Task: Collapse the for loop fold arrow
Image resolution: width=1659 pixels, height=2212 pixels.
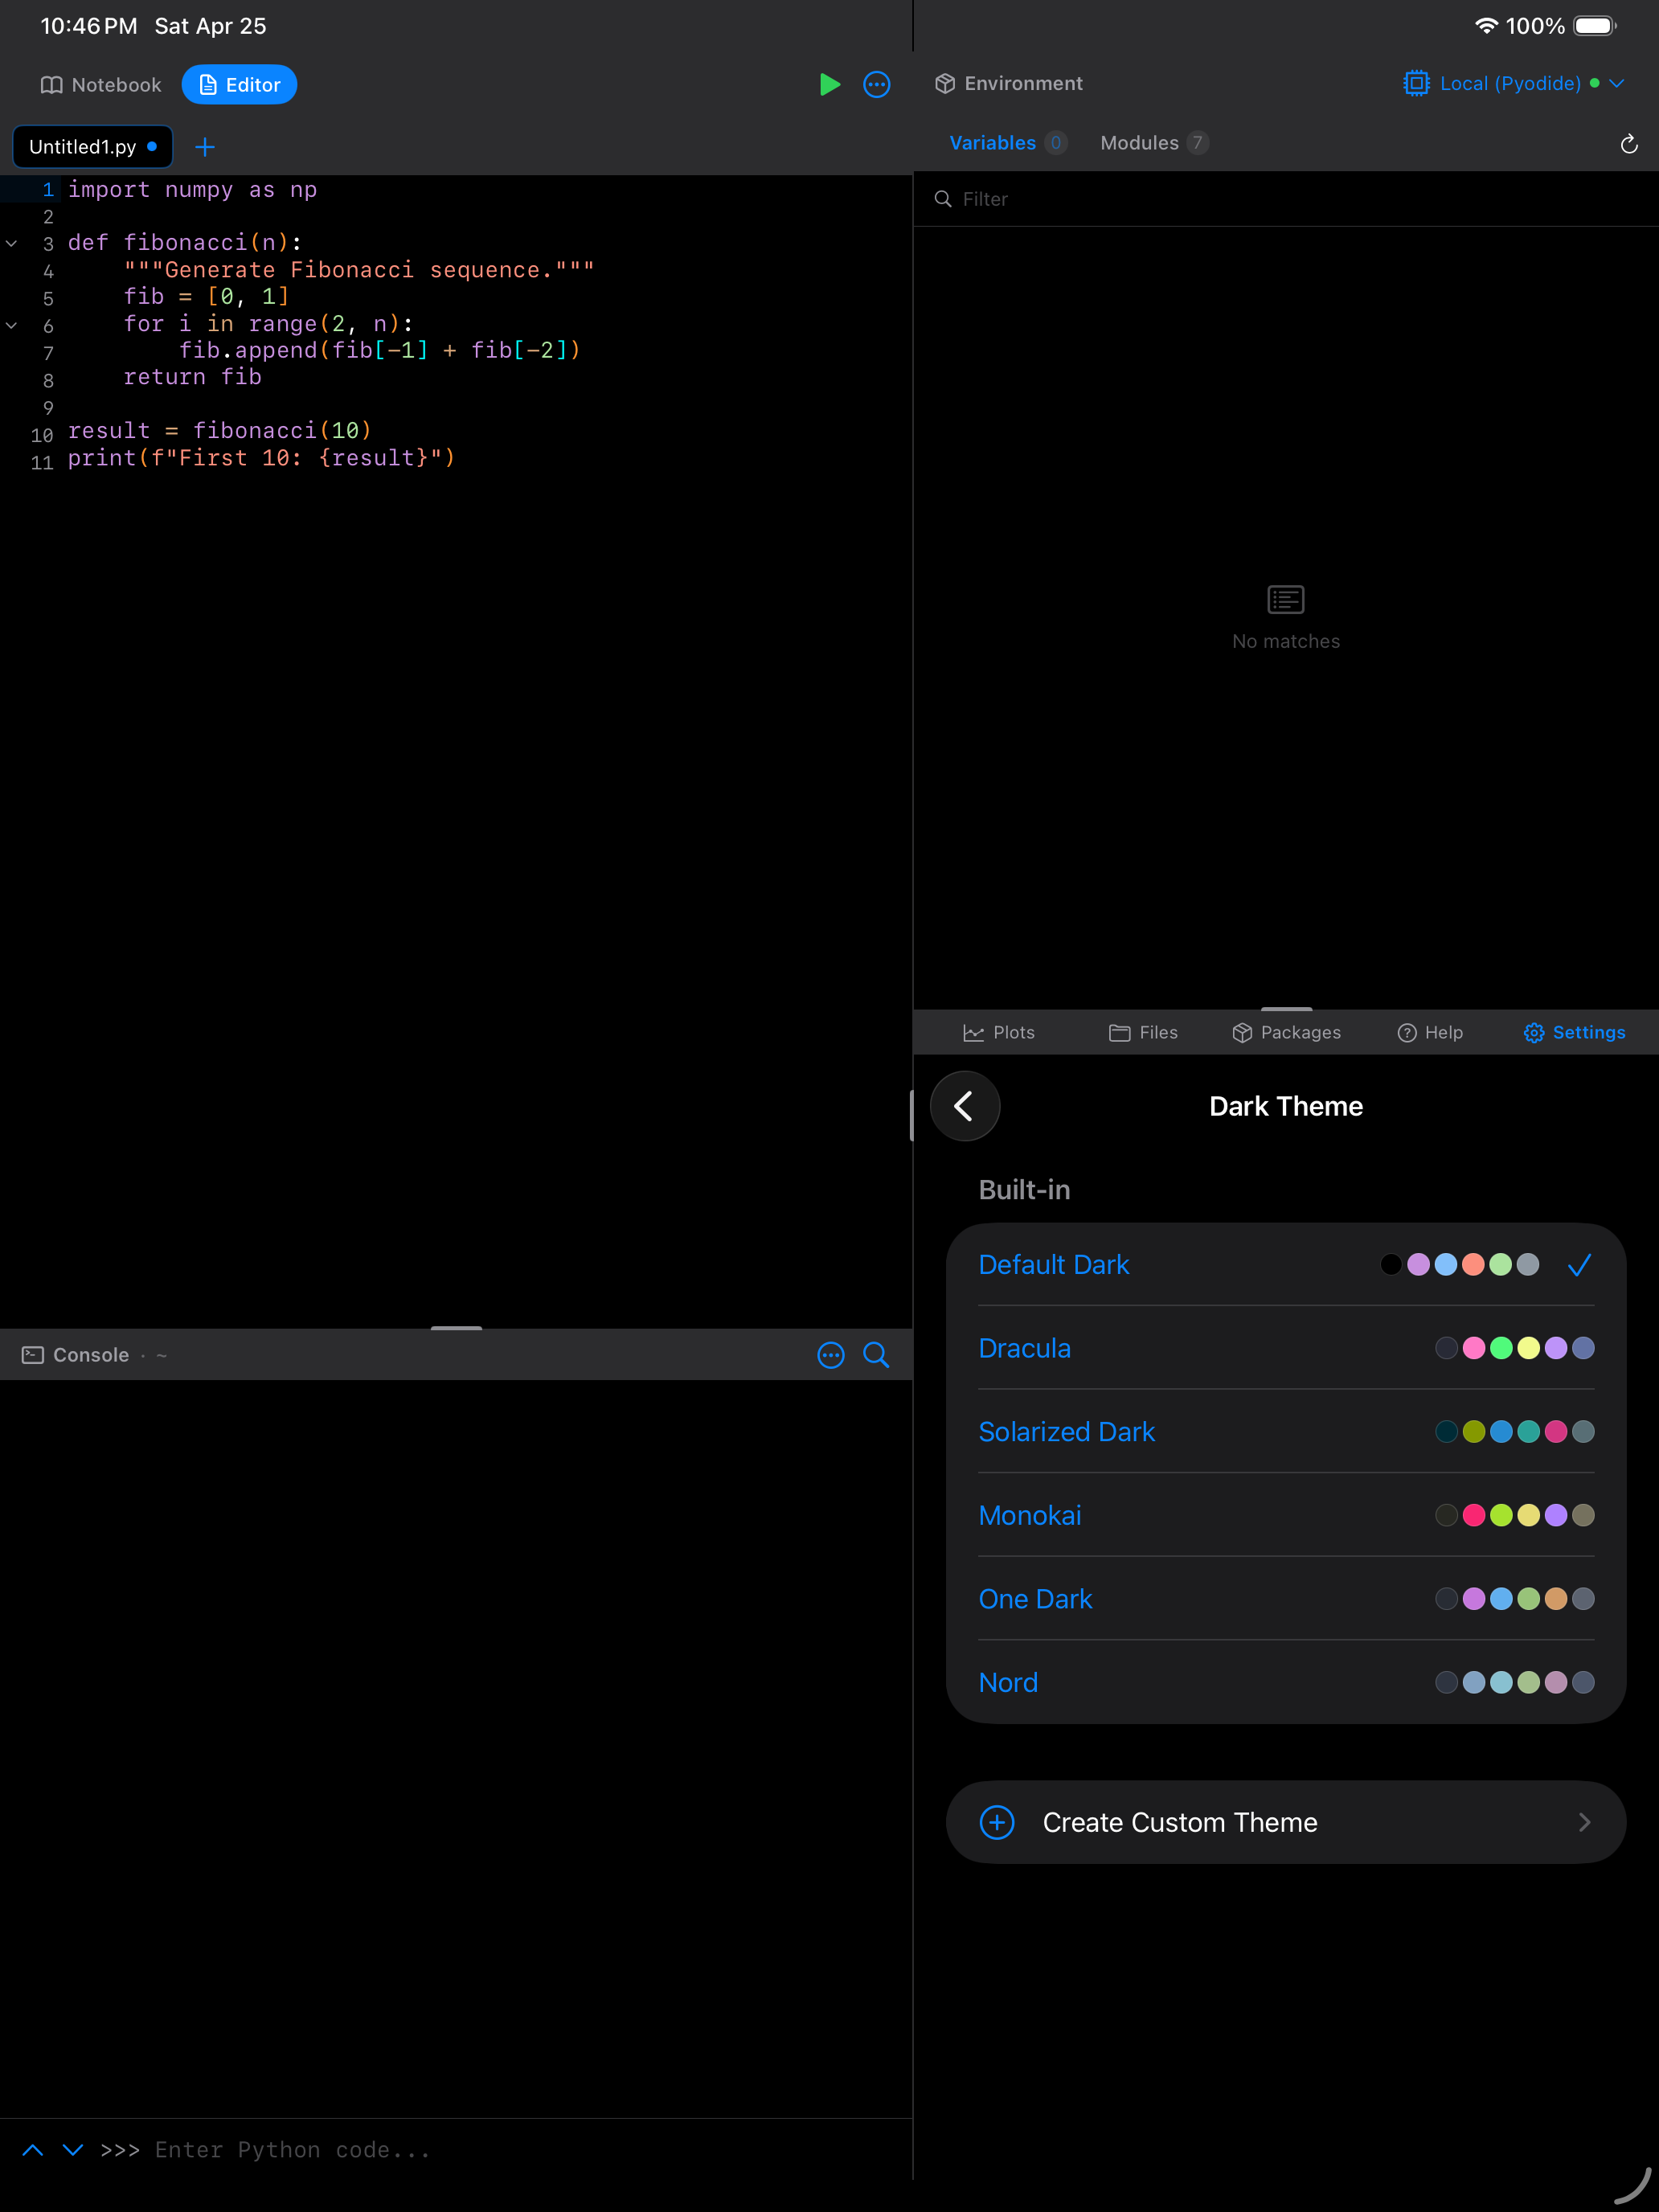Action: pyautogui.click(x=12, y=325)
